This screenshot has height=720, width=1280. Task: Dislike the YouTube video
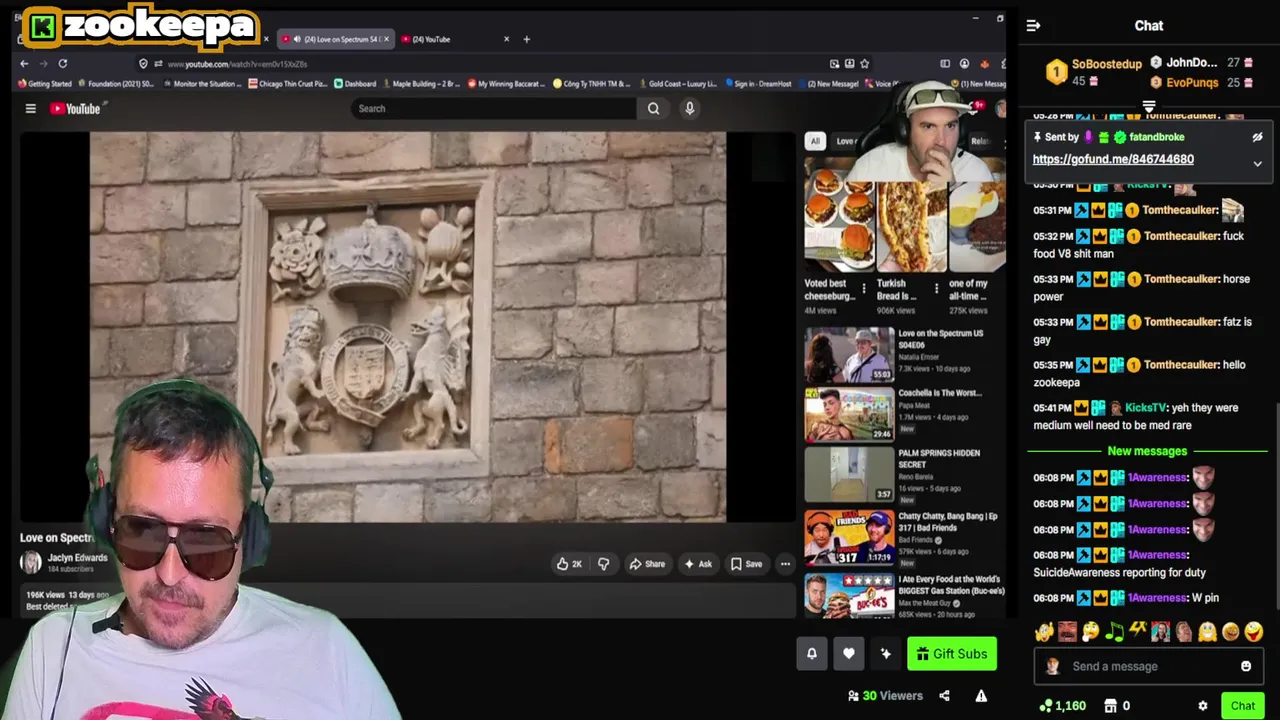pyautogui.click(x=603, y=564)
